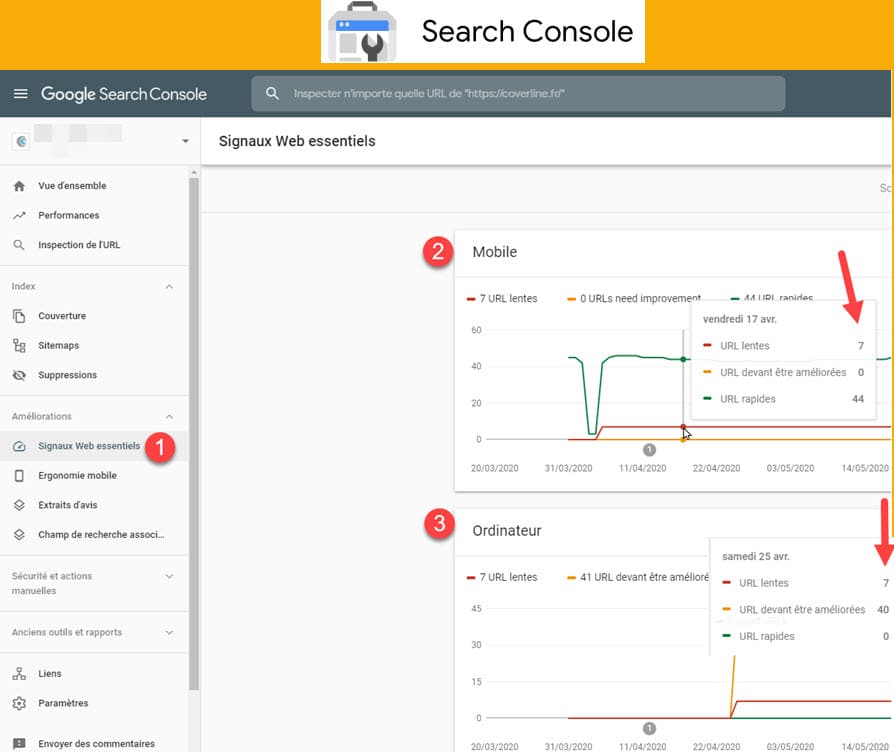
Task: Open Envoyer des commentaires
Action: (x=95, y=743)
